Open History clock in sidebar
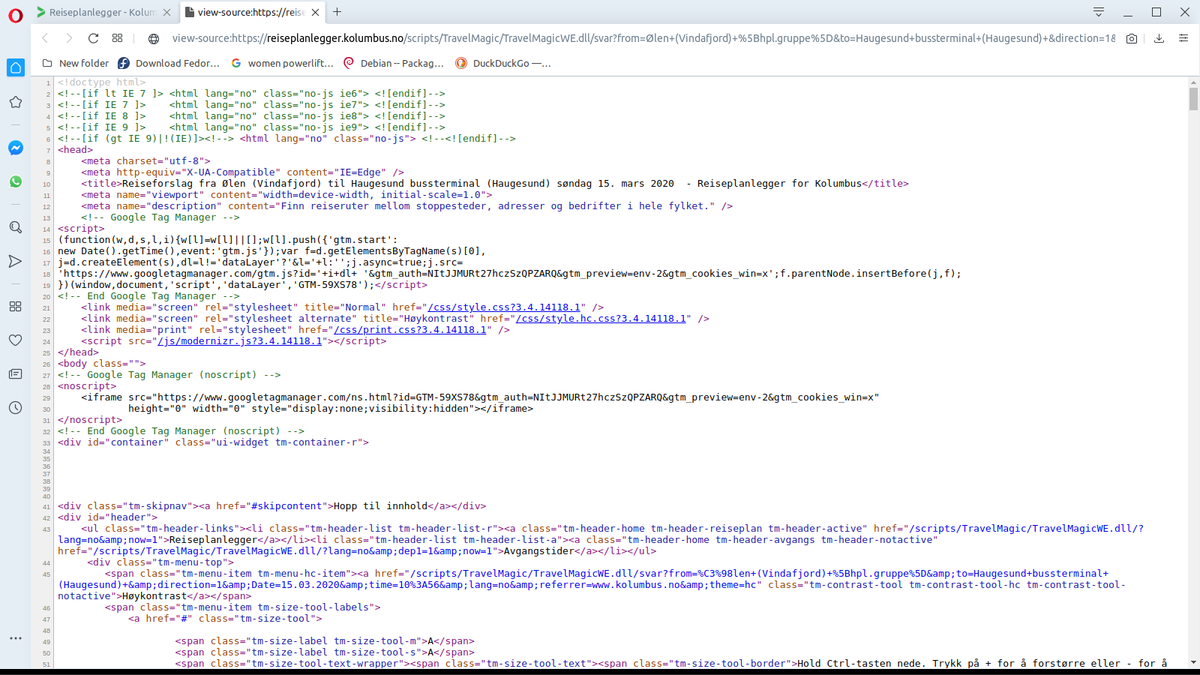 pyautogui.click(x=15, y=408)
